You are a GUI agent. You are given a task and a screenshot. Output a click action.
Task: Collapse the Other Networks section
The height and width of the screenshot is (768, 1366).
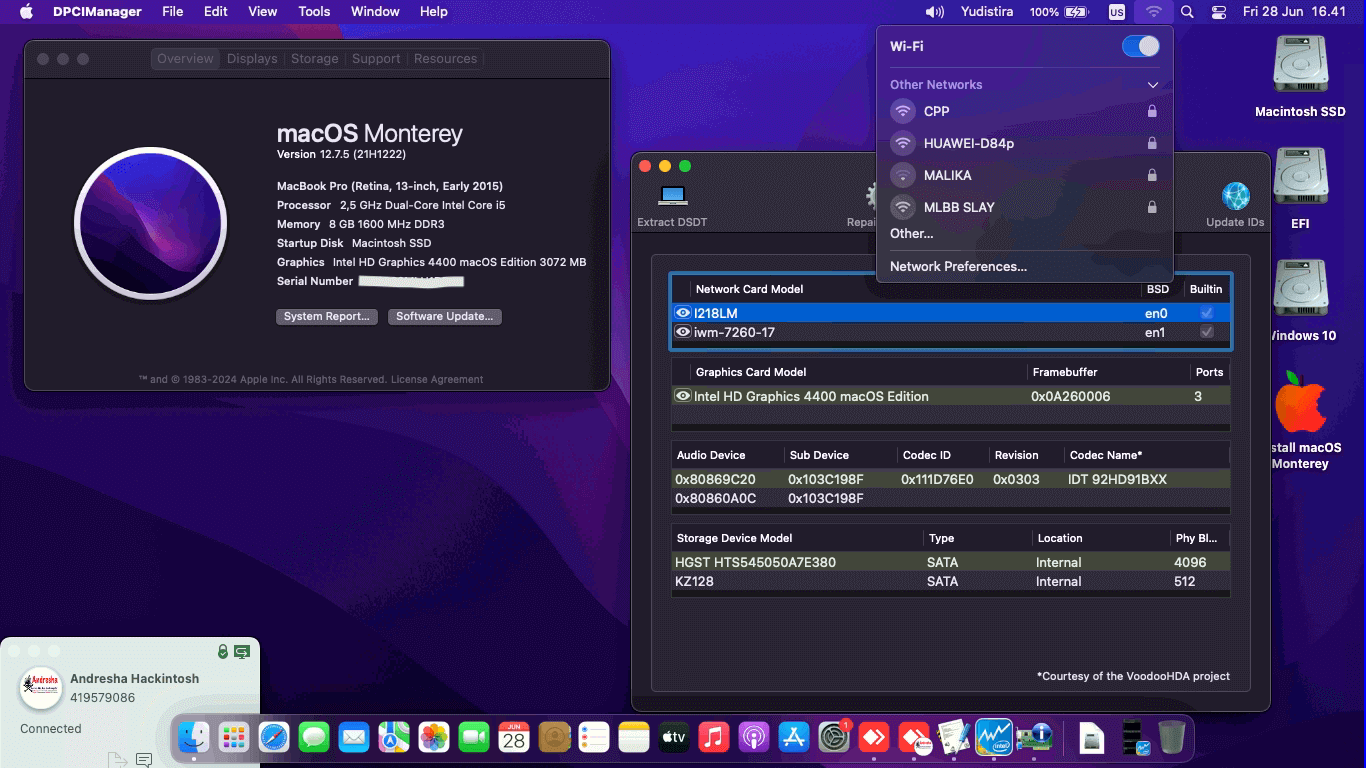tap(1152, 85)
